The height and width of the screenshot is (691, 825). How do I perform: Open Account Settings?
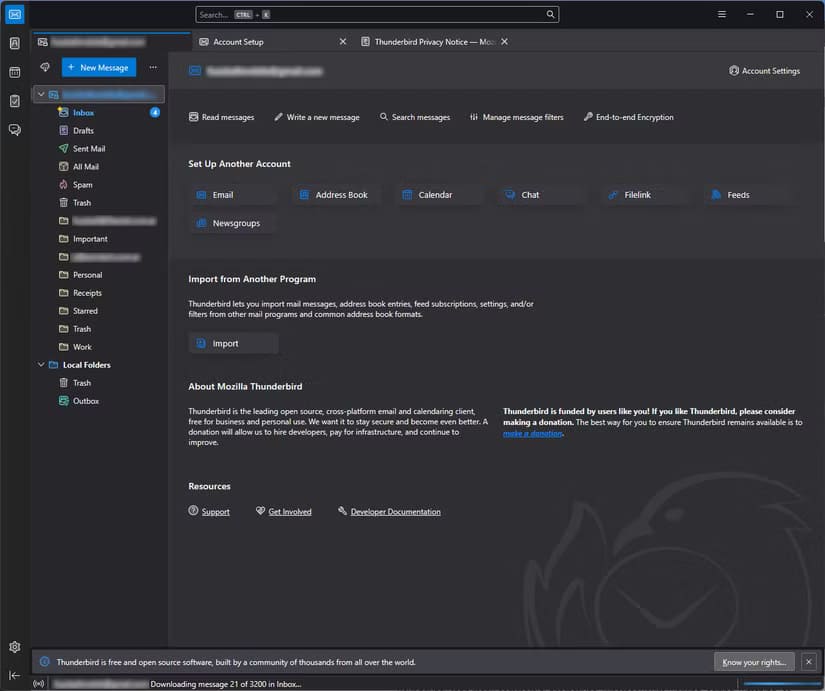coord(764,71)
